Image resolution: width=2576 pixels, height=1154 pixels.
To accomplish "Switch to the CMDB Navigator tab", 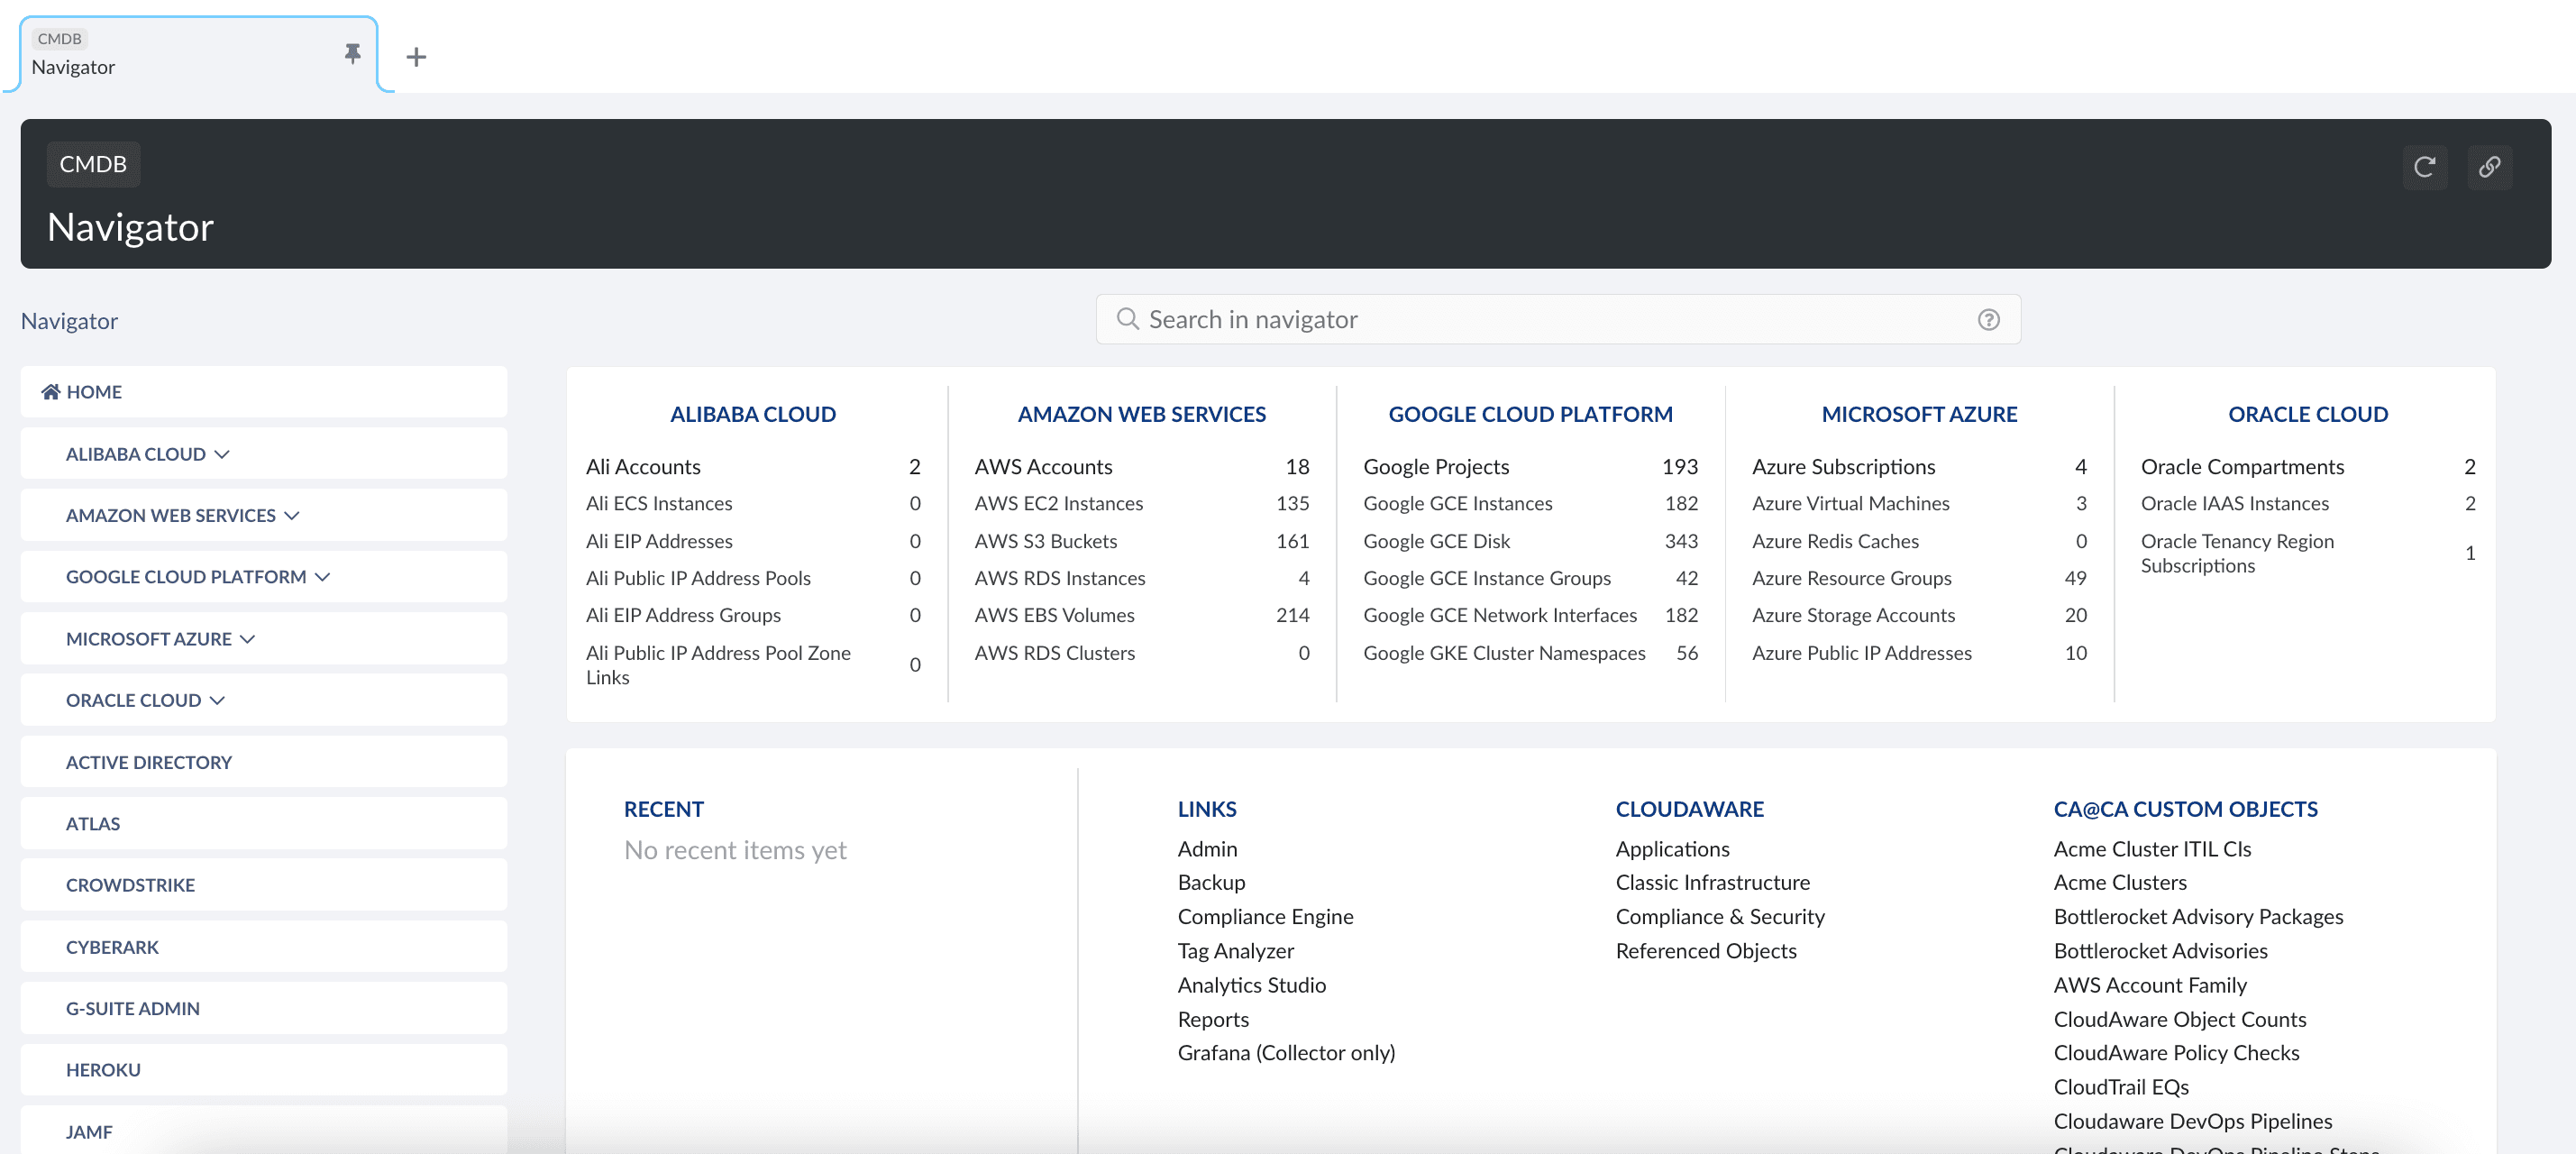I will (198, 54).
